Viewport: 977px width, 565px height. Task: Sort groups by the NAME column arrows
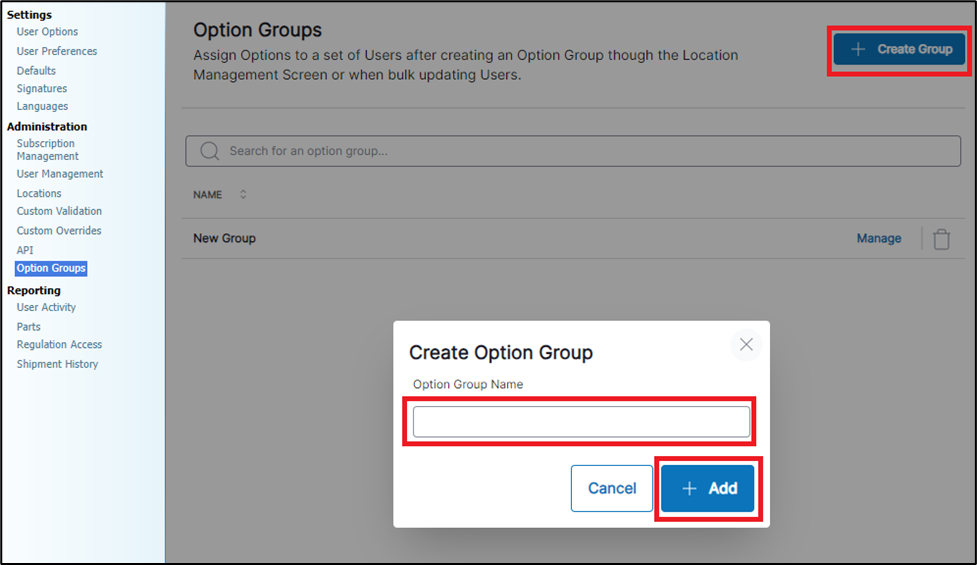(x=243, y=195)
